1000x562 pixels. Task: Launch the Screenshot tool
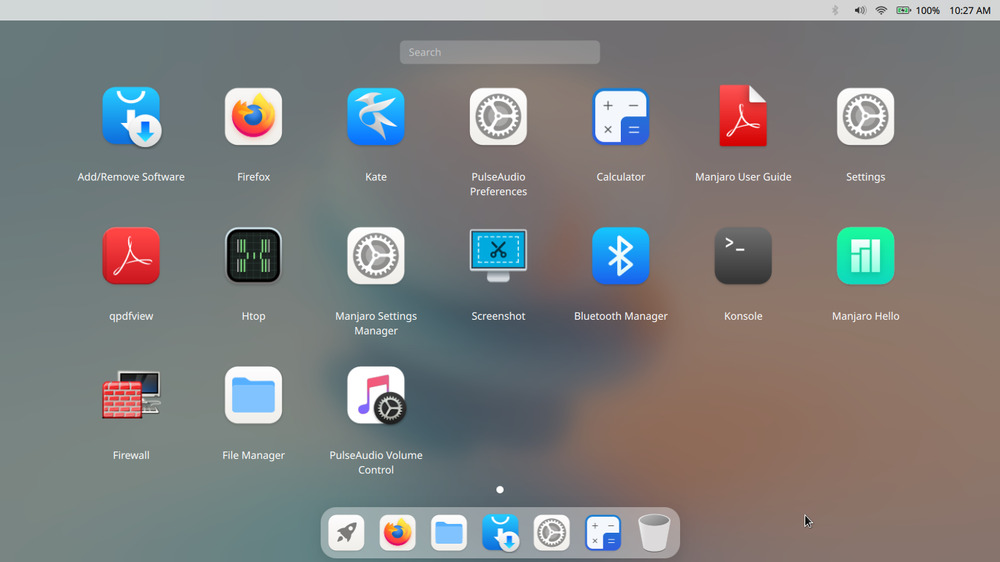point(498,255)
